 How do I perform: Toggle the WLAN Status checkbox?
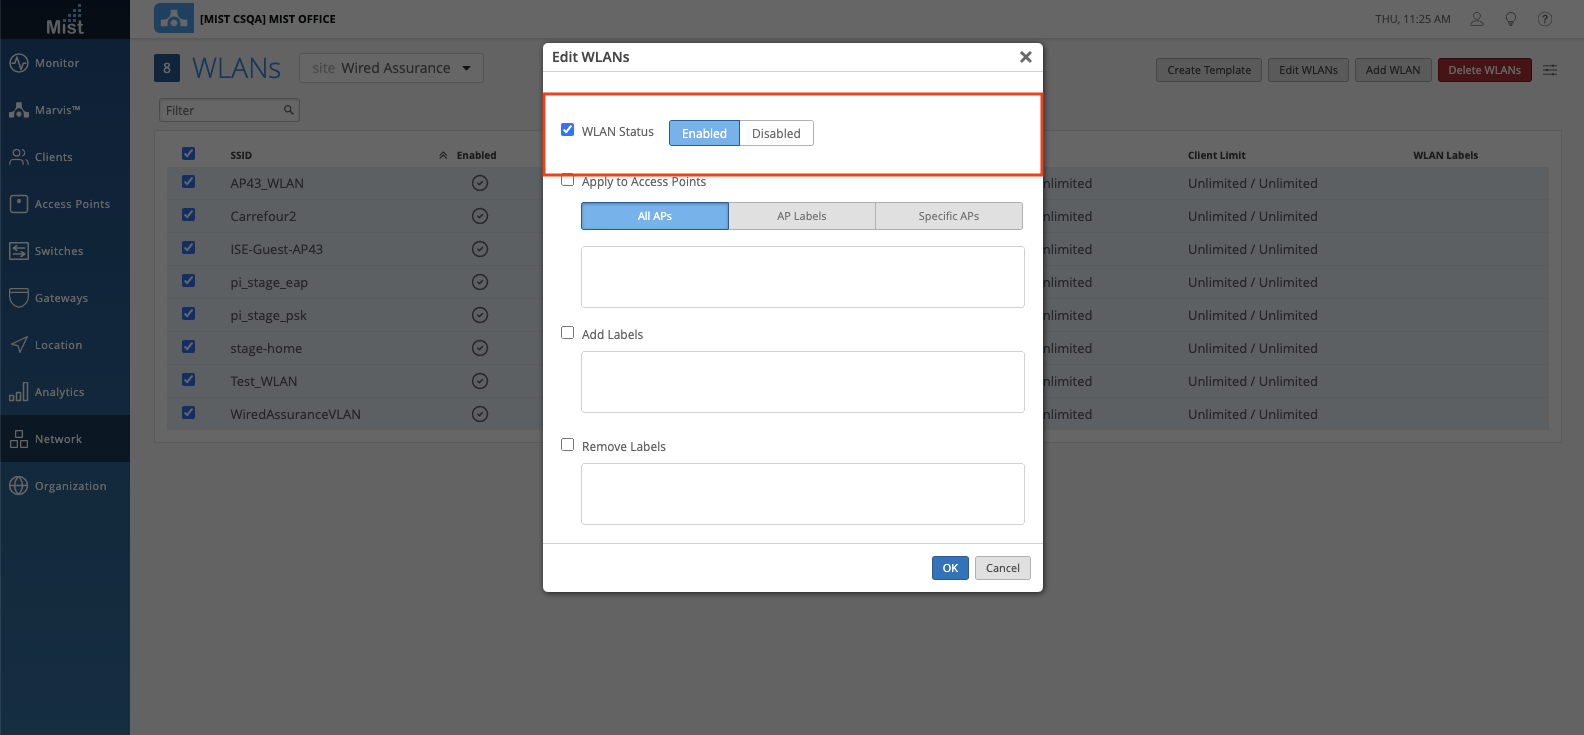coord(568,130)
